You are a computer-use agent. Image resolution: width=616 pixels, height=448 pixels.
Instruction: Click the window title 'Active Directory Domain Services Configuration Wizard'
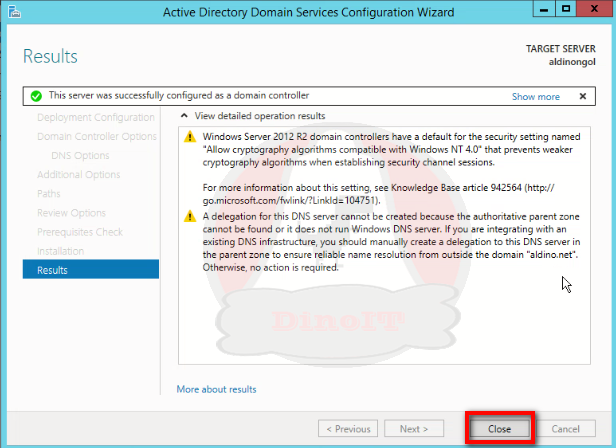point(308,13)
